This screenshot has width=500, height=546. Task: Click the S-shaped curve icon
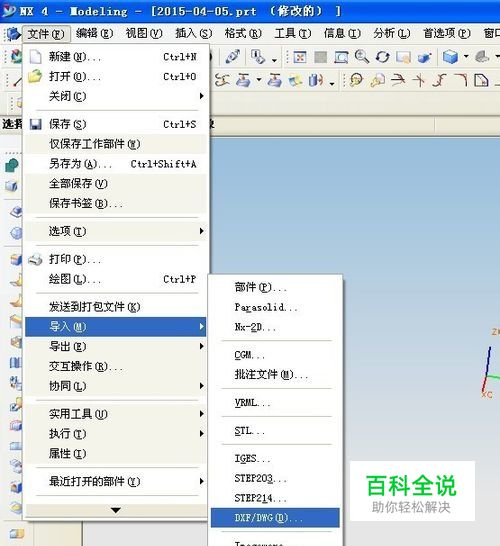pos(439,80)
